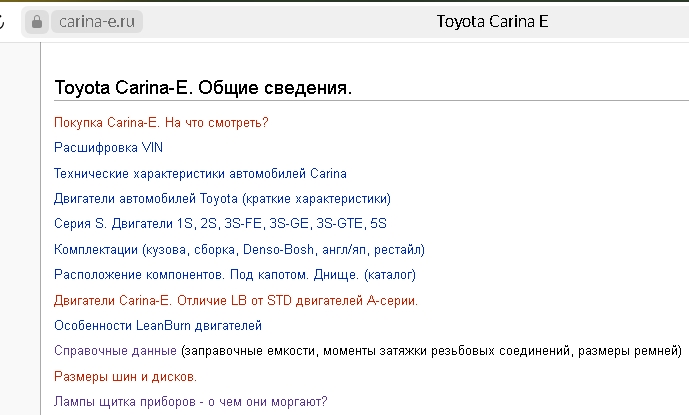Viewport: 689px width, 415px height.
Task: Click the reload icon at left edge
Action: [x=4, y=22]
